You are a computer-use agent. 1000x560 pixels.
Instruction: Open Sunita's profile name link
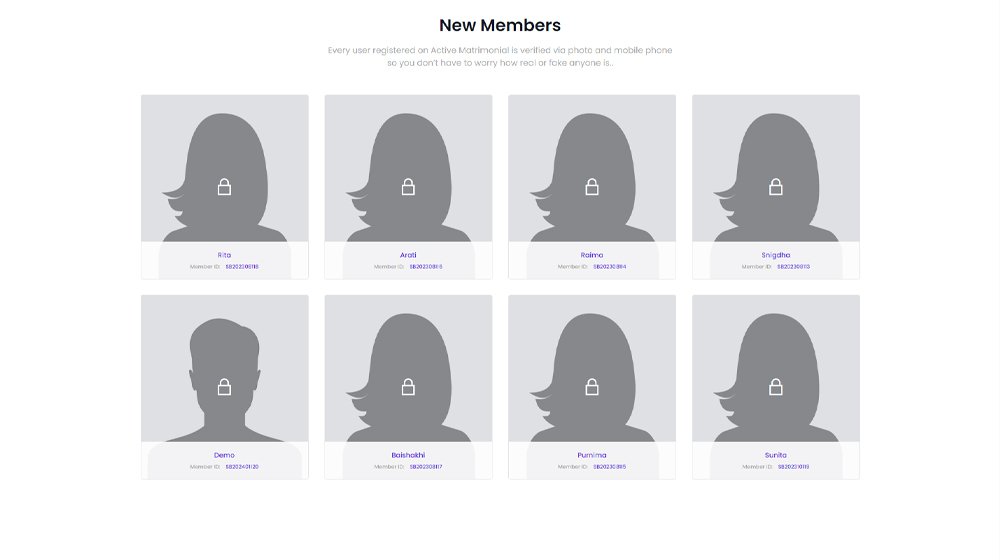coord(776,455)
